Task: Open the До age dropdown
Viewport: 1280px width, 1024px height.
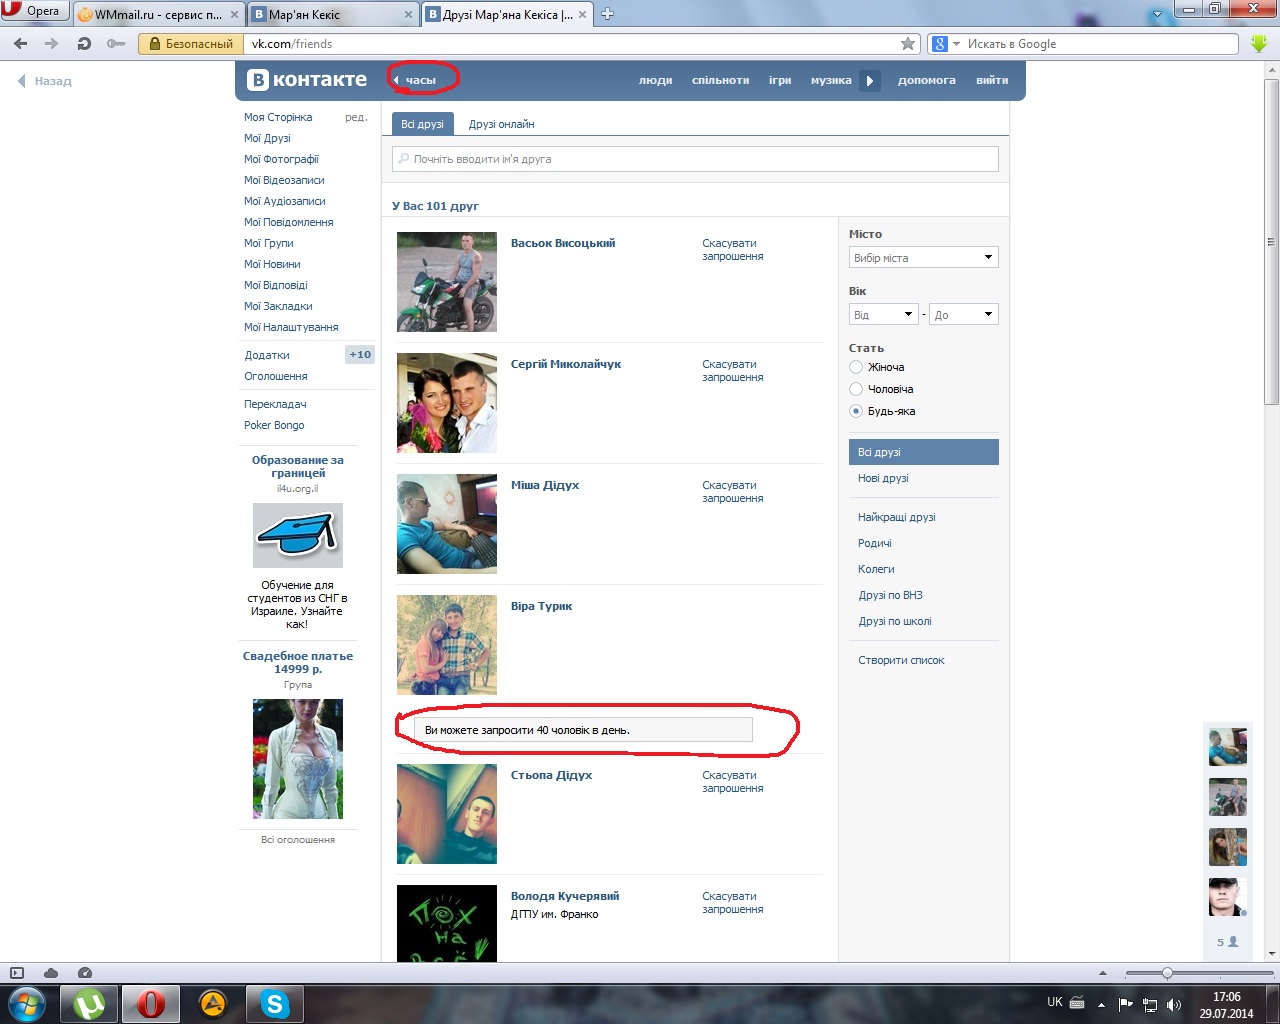Action: (x=964, y=314)
